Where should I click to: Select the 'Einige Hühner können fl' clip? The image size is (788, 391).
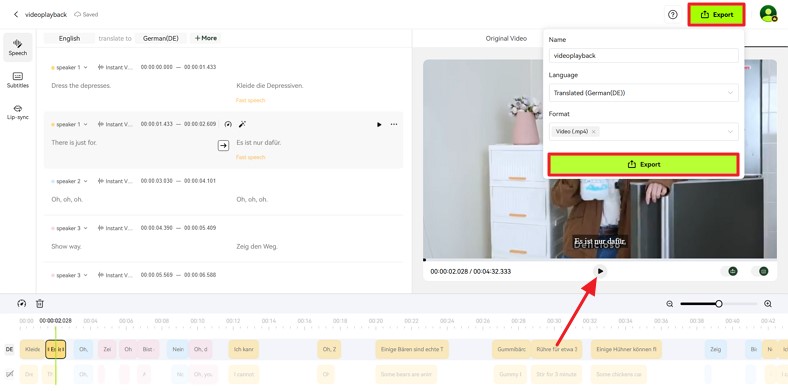tap(626, 349)
